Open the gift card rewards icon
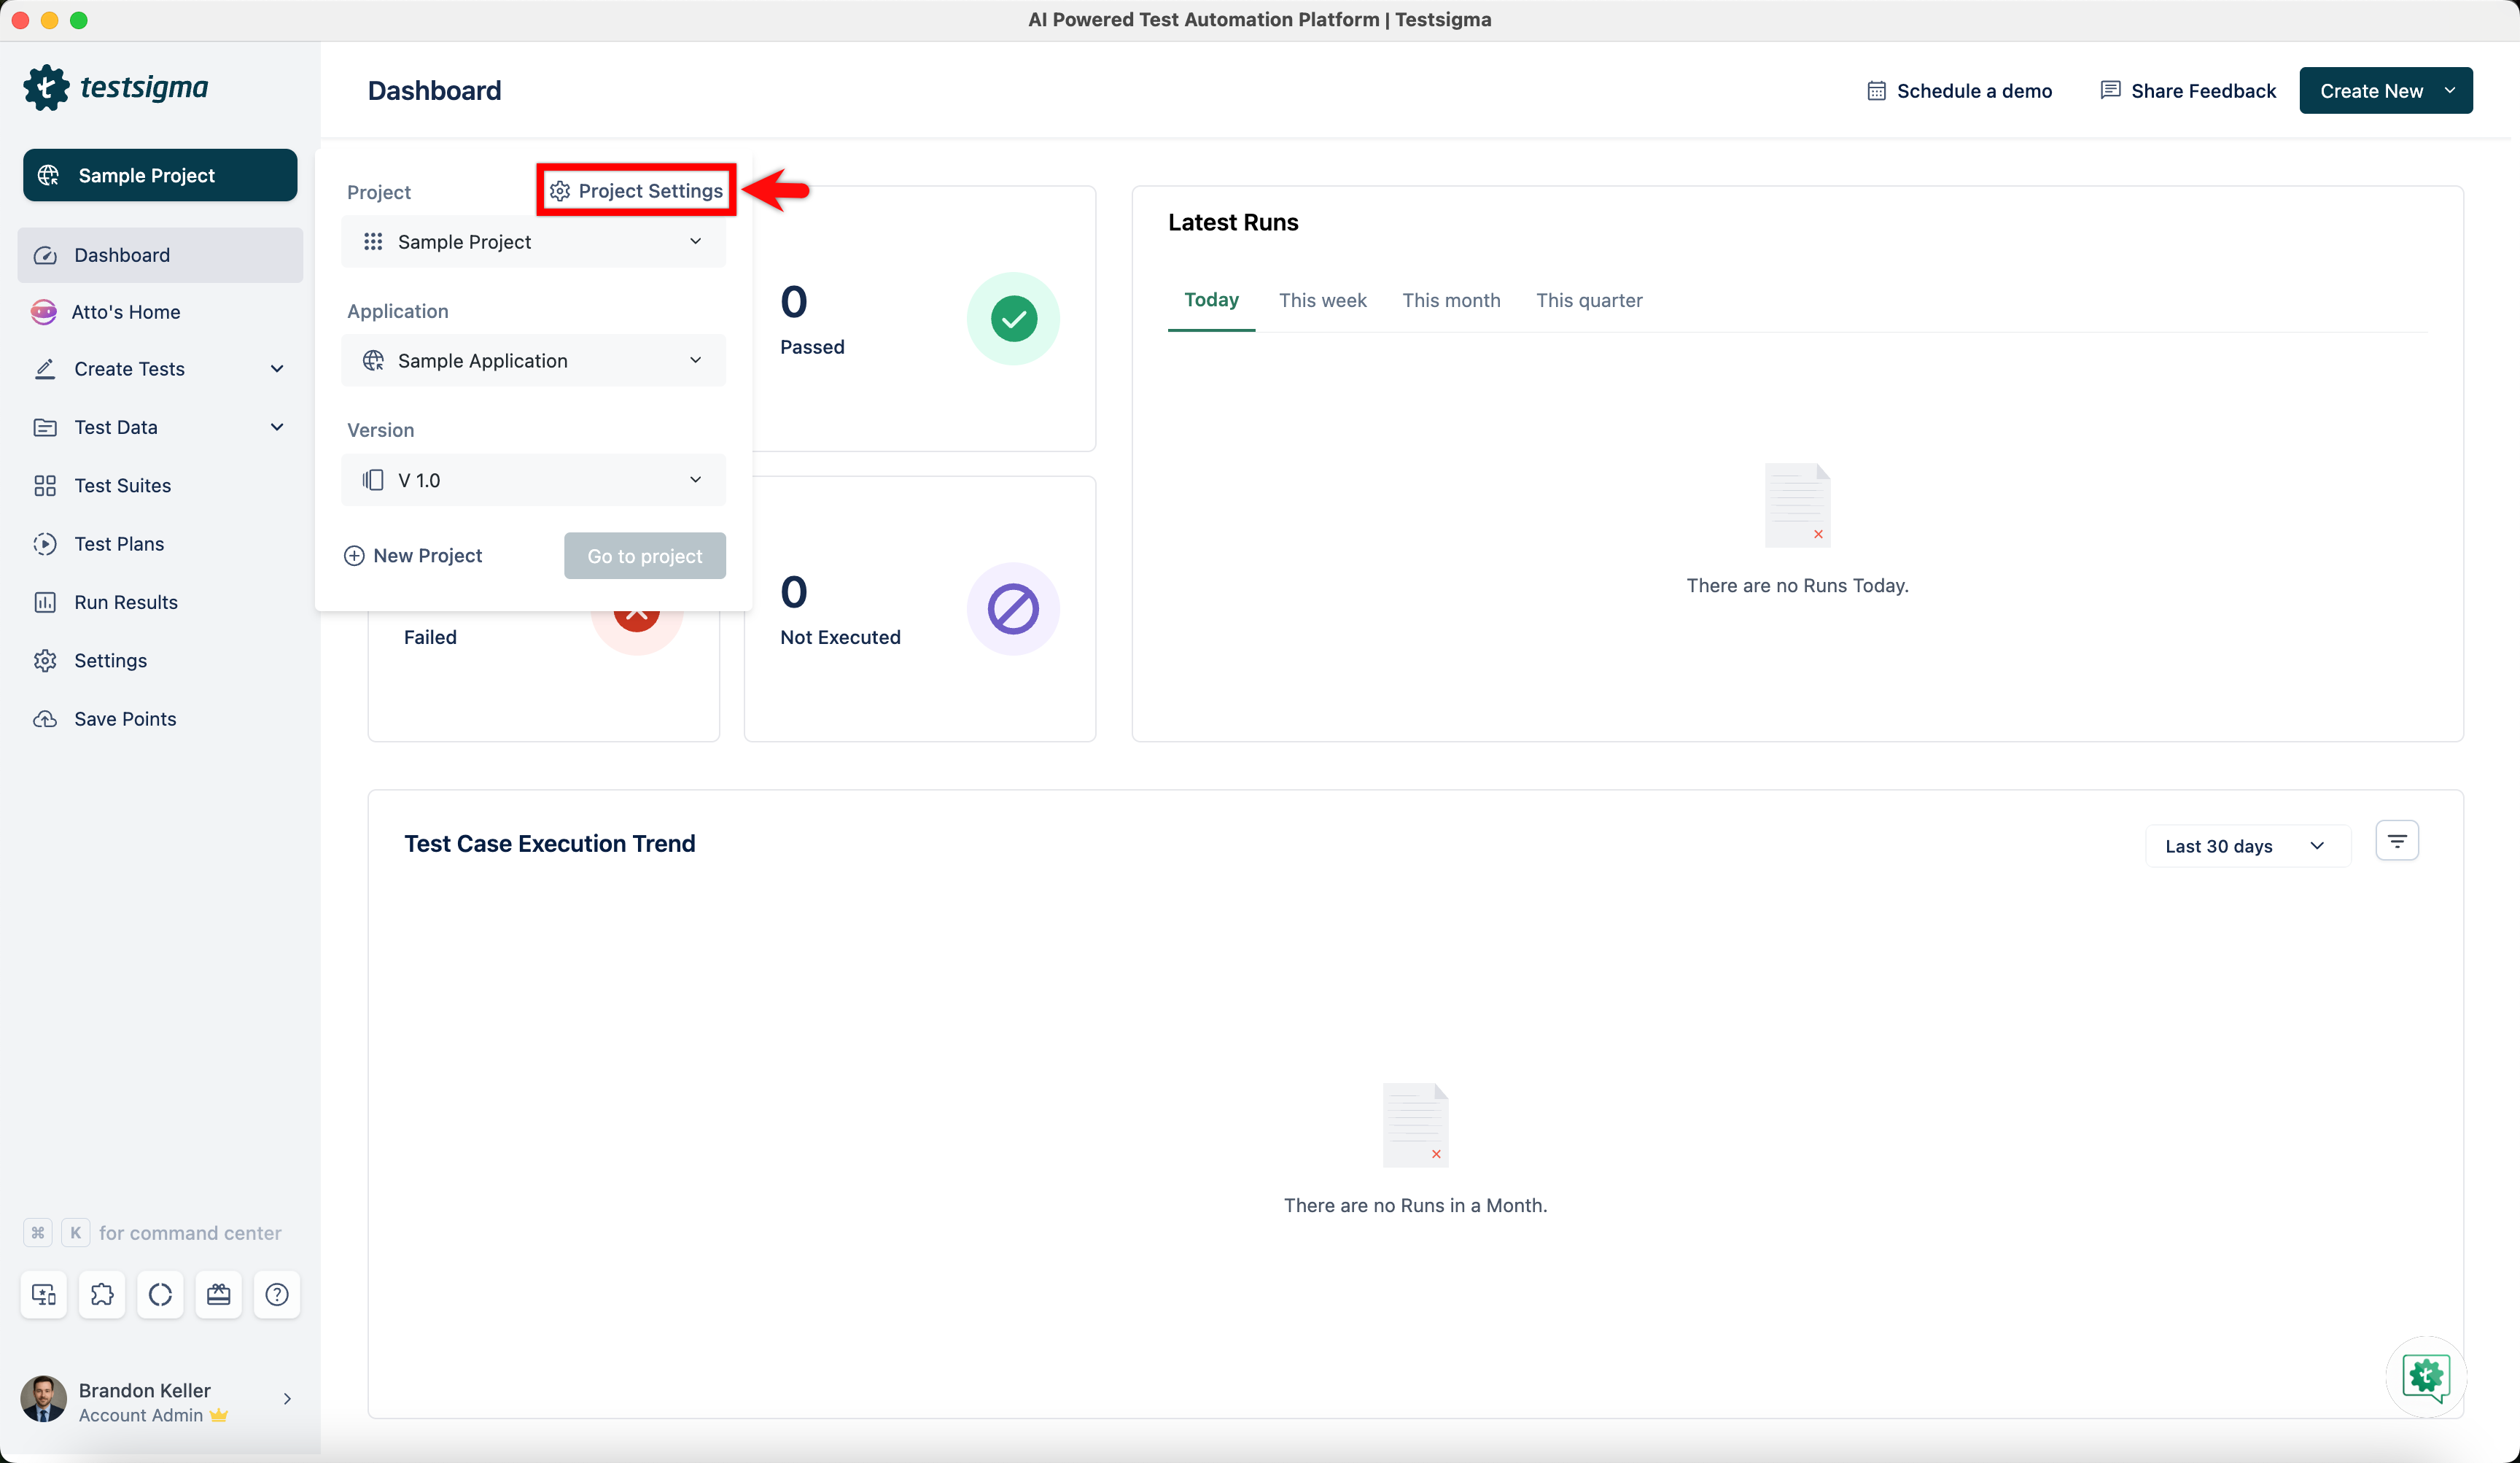Image resolution: width=2520 pixels, height=1463 pixels. [218, 1294]
